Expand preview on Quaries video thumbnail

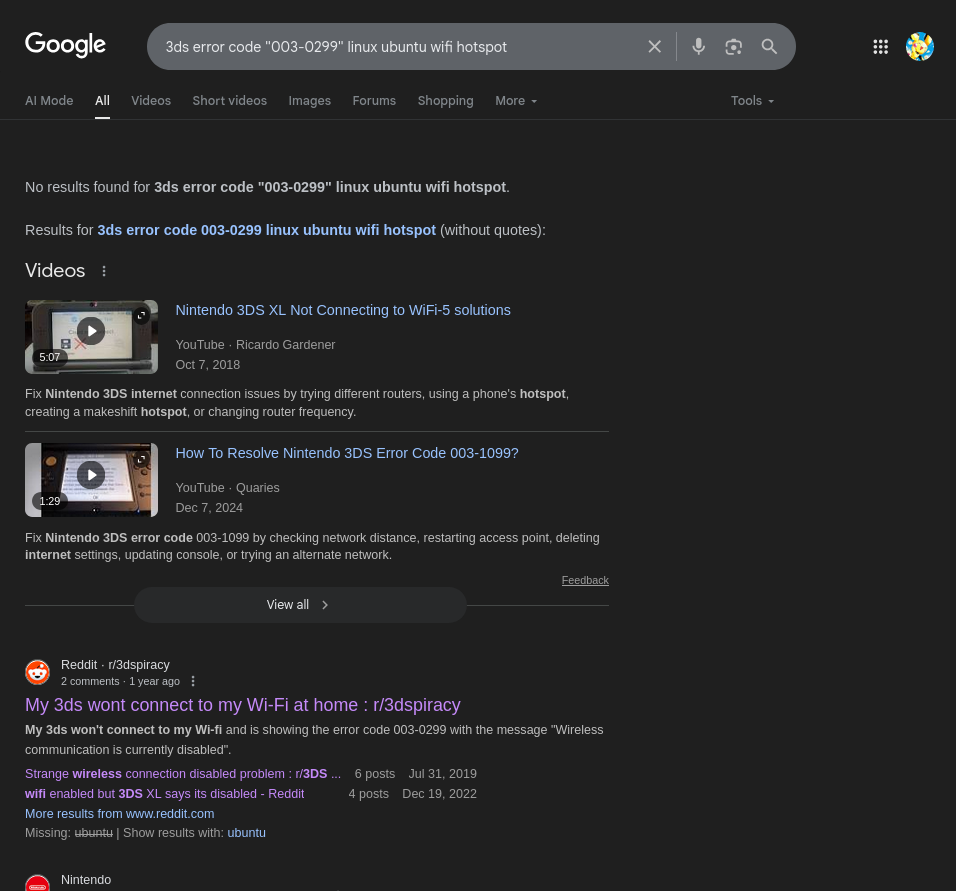coord(141,459)
